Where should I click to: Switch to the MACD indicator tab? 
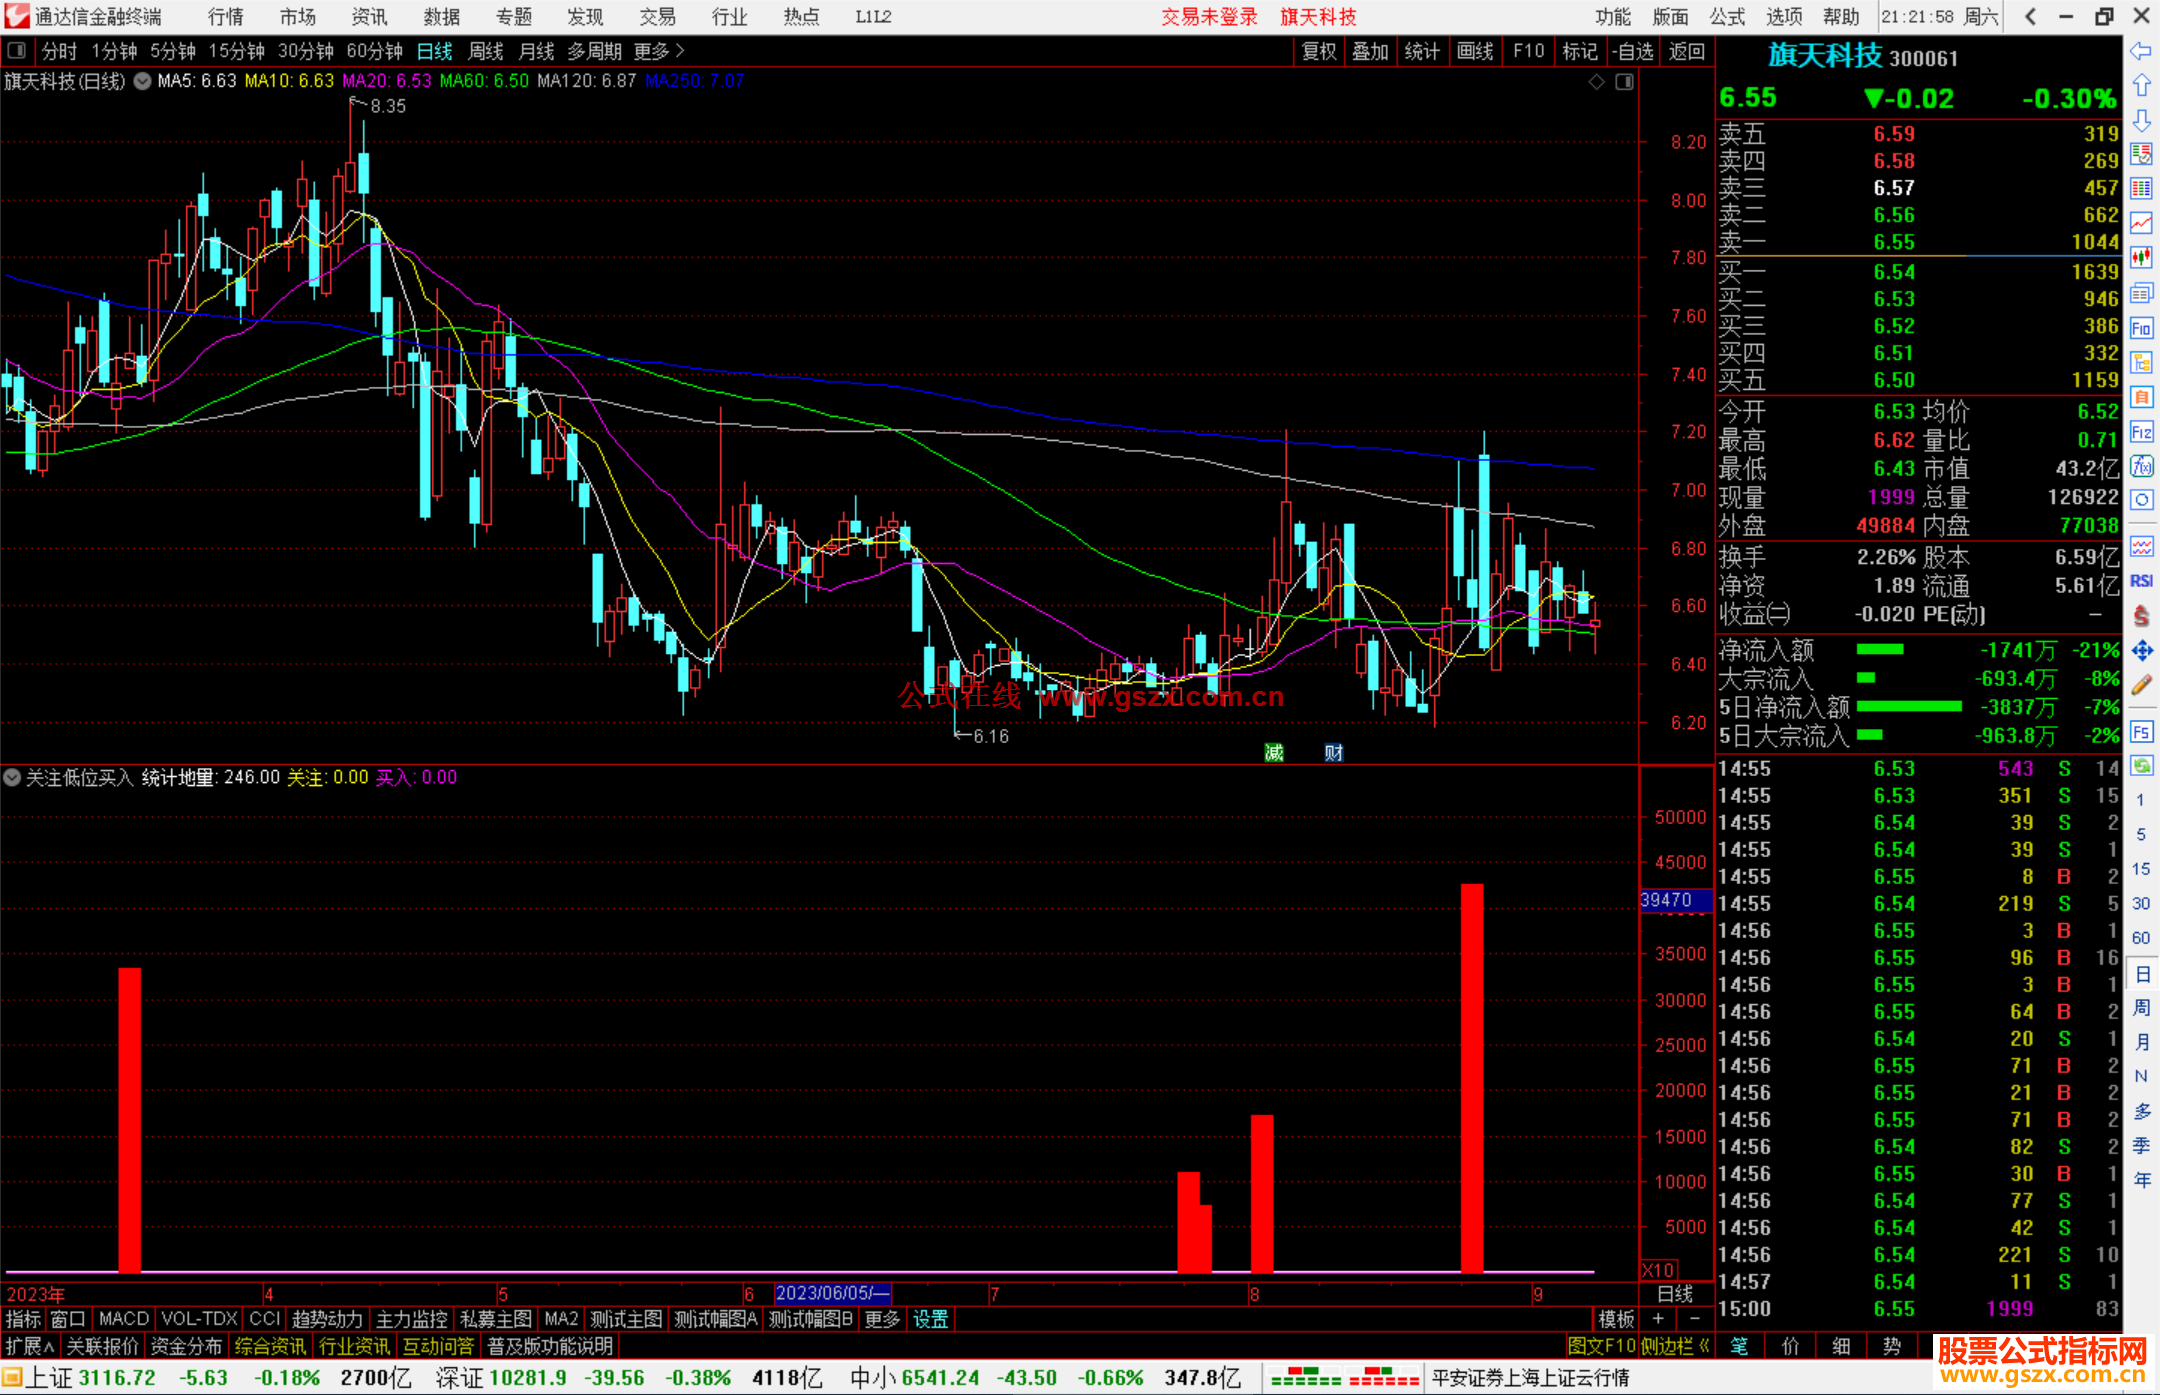click(123, 1319)
